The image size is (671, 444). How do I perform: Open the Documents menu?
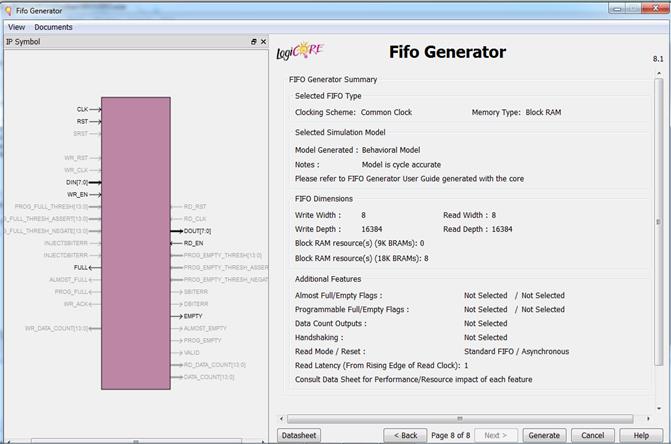pos(53,27)
